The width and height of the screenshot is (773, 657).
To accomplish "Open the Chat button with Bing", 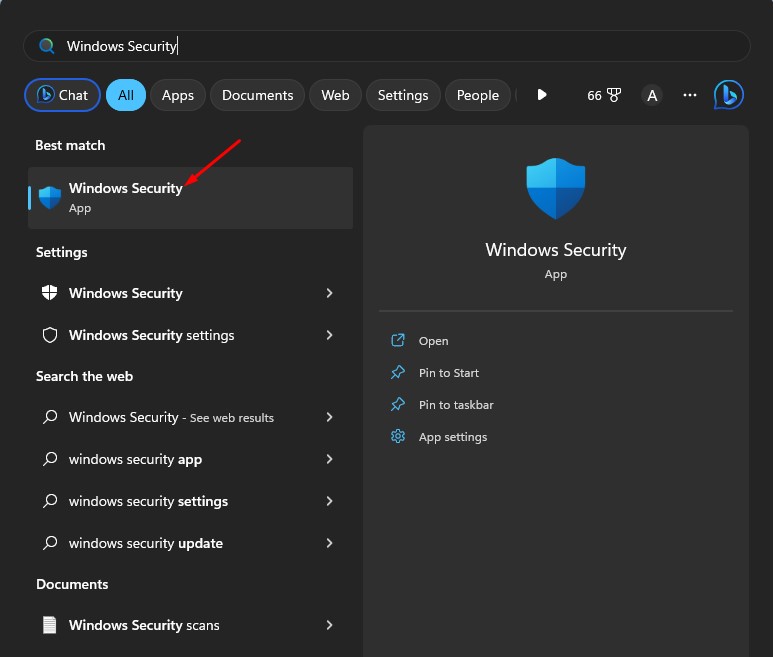I will 62,95.
